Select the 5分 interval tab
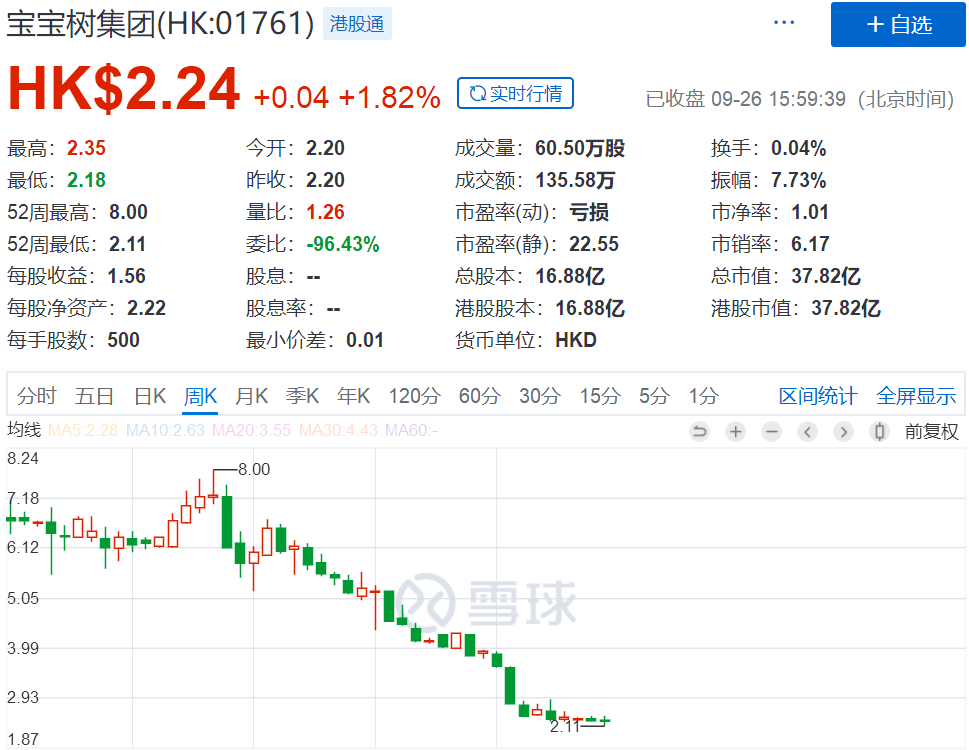 654,396
